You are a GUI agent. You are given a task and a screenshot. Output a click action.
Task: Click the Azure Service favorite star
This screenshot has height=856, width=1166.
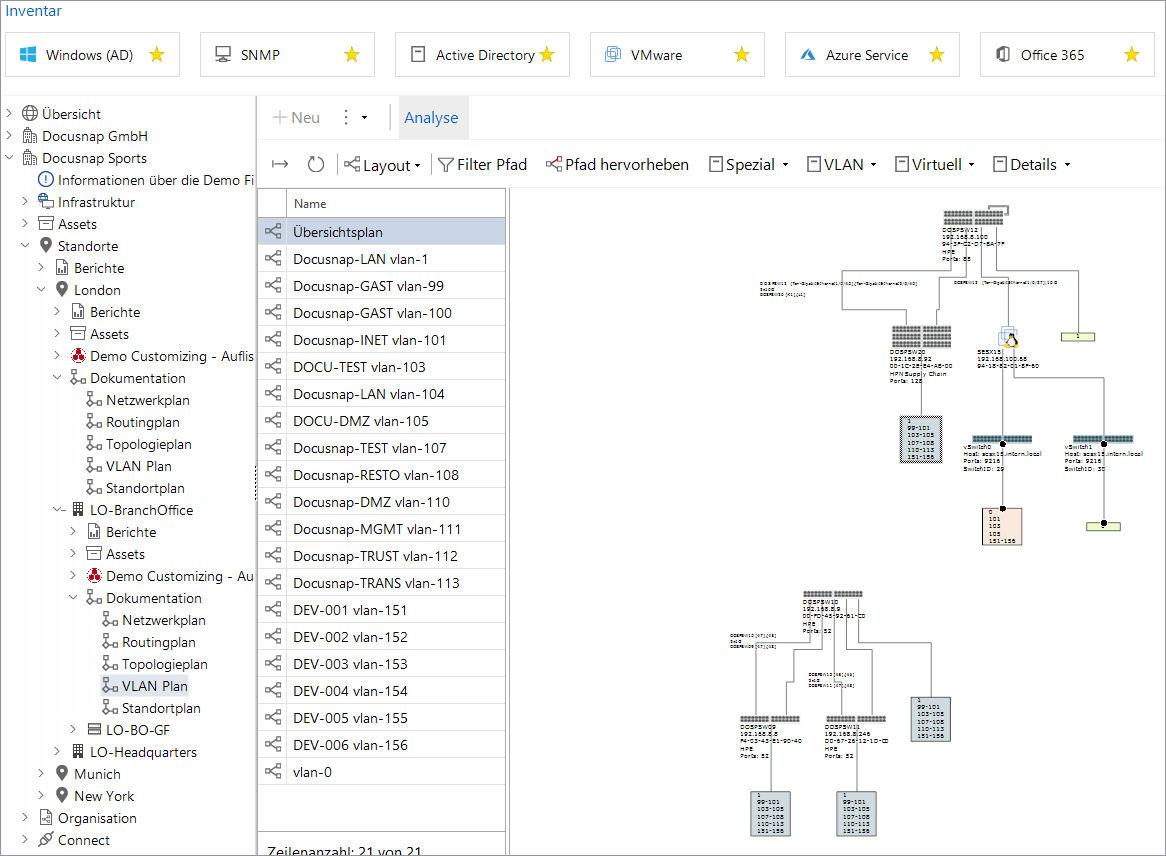coord(937,54)
